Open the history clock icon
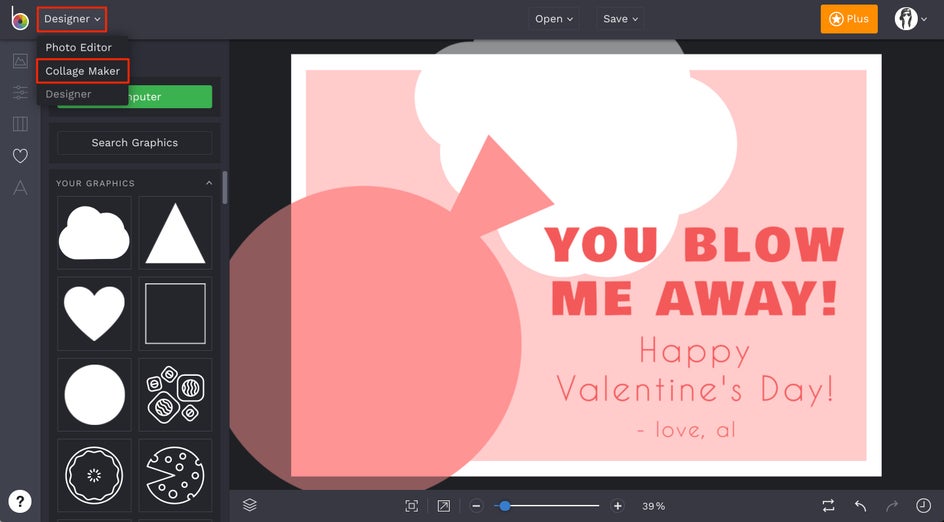Image resolution: width=944 pixels, height=522 pixels. click(x=923, y=506)
